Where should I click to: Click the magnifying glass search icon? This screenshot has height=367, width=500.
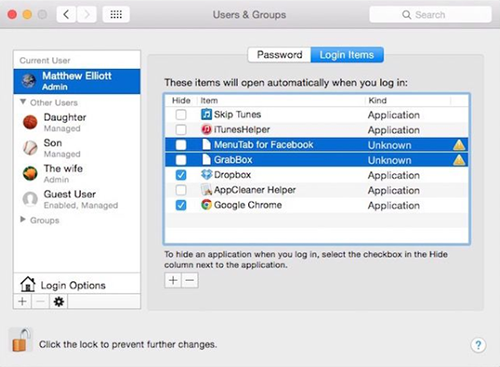[406, 15]
